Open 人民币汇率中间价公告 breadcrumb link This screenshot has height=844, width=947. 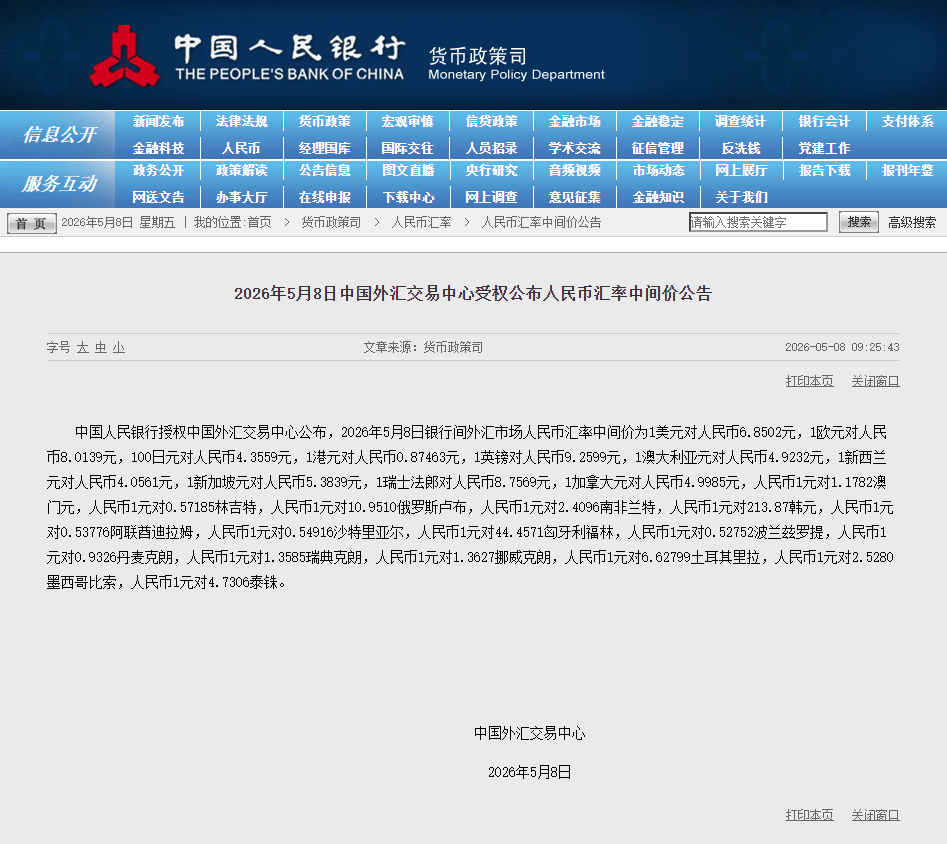pos(541,222)
